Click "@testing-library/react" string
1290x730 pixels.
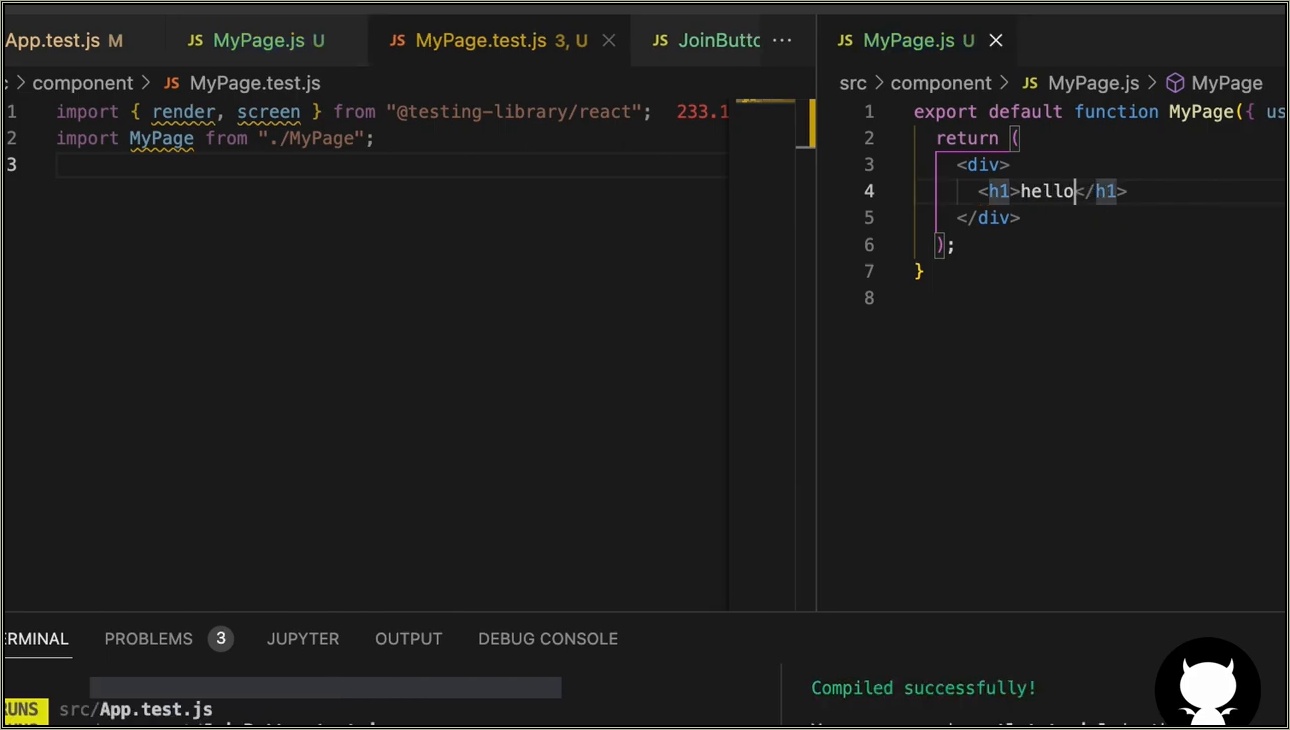click(514, 112)
